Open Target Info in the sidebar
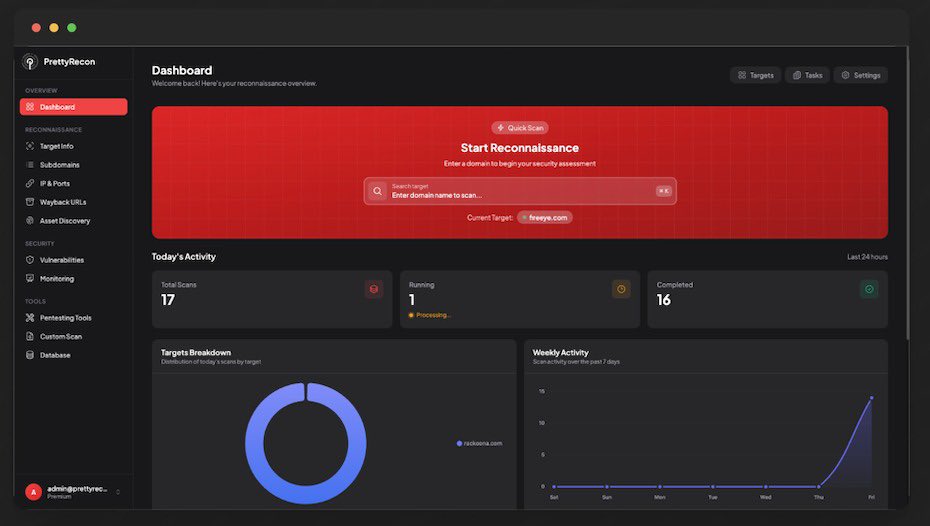The height and width of the screenshot is (526, 930). pos(74,146)
